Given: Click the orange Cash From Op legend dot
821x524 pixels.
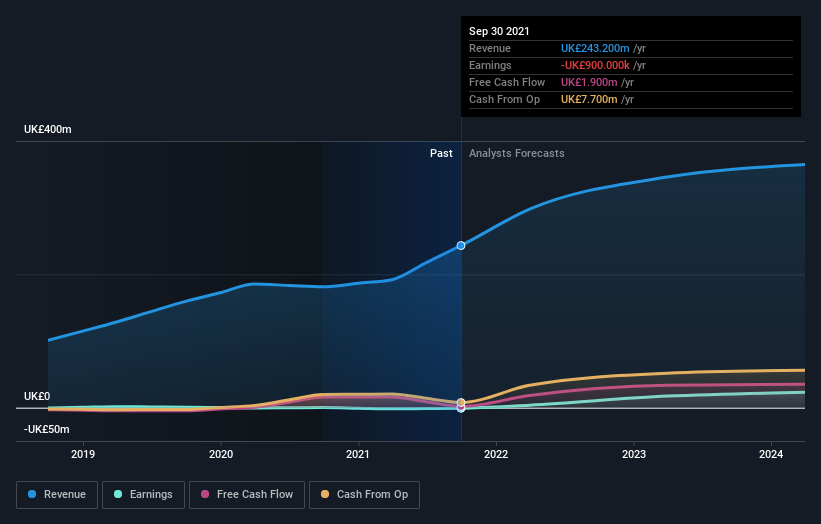Looking at the screenshot, I should click(325, 494).
